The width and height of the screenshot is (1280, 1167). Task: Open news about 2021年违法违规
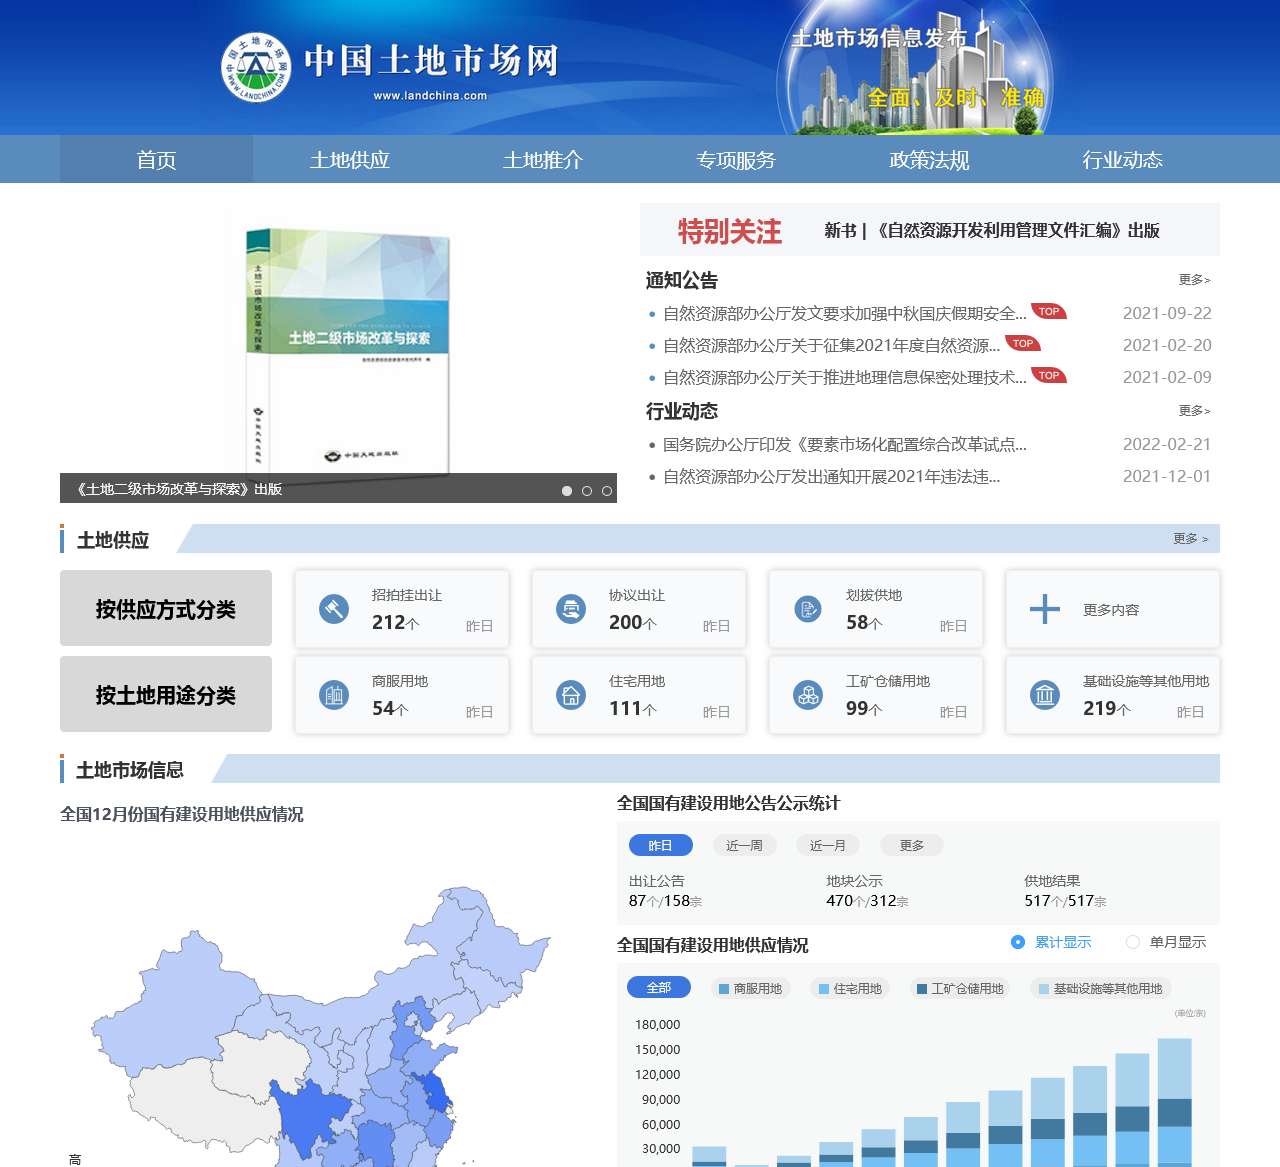click(x=832, y=477)
